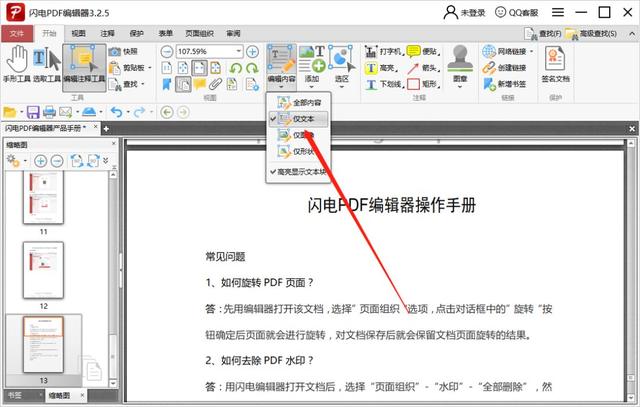Select the page 12 thumbnail

[43, 270]
